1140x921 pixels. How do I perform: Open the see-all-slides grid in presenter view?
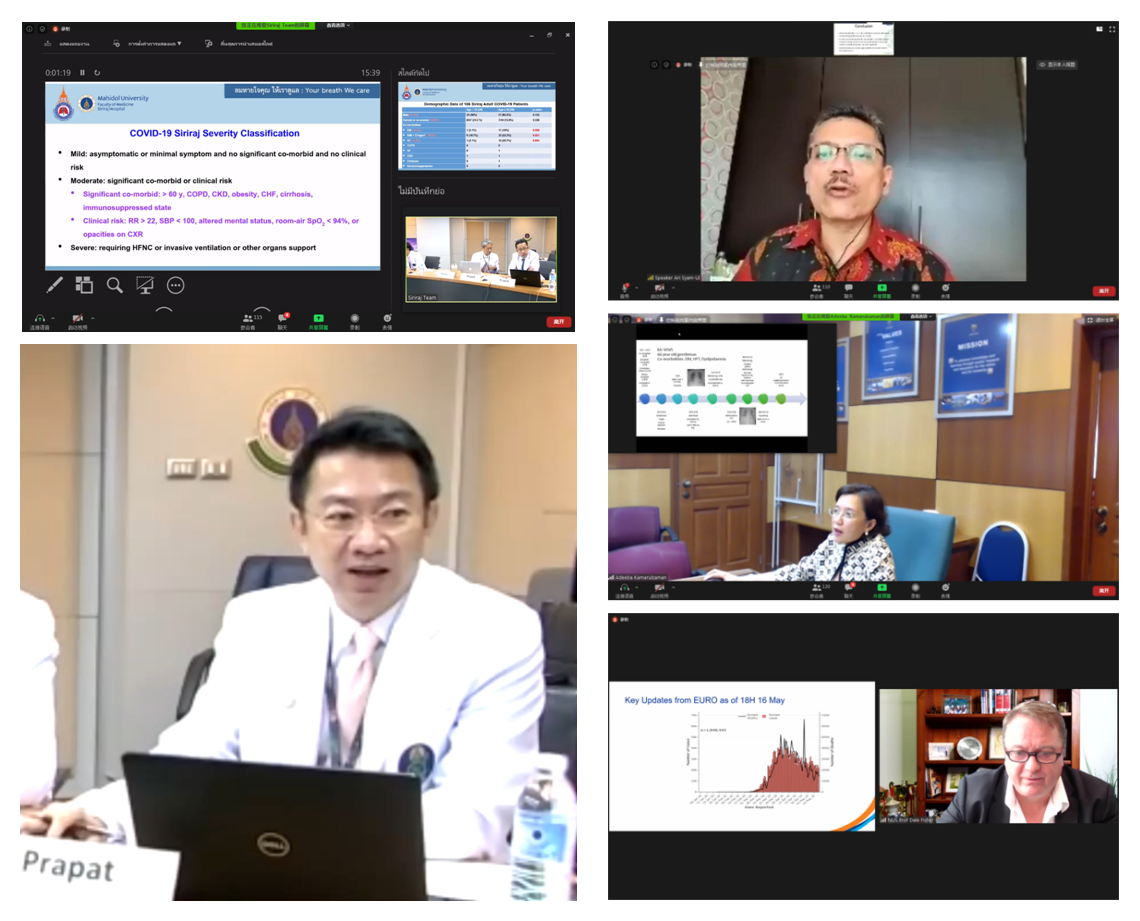[84, 285]
